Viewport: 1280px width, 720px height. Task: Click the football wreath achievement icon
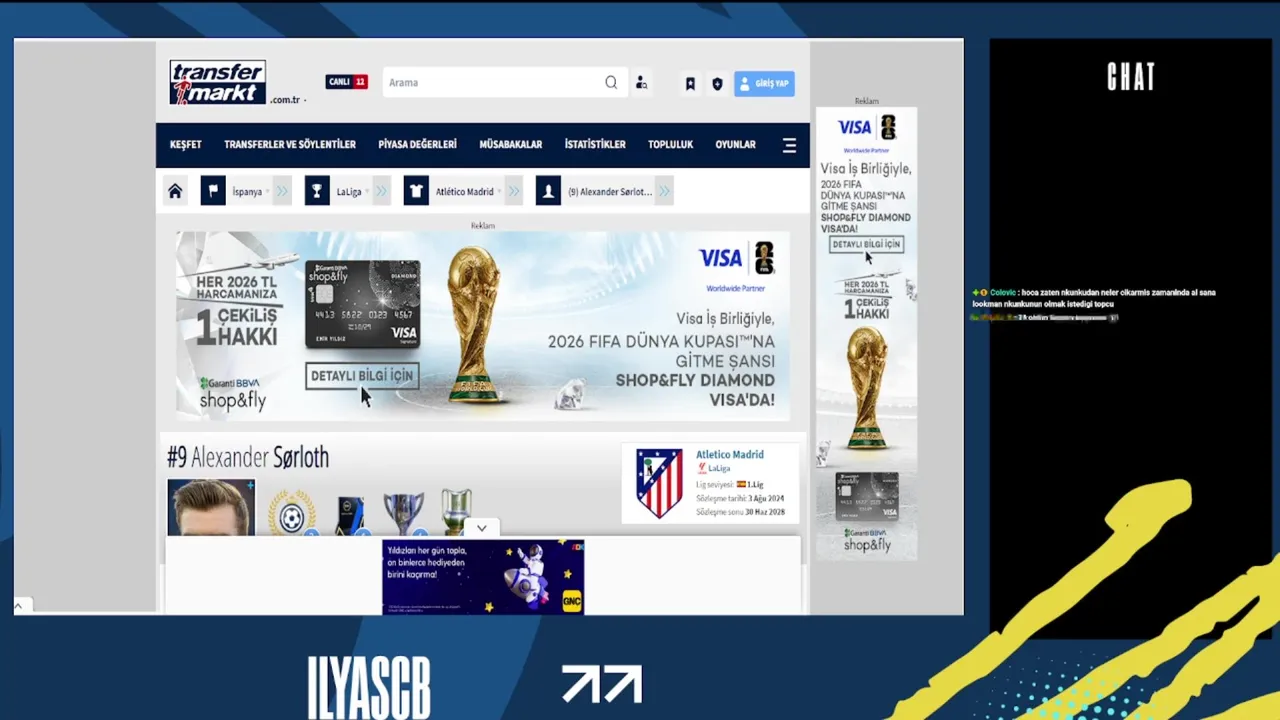pos(291,513)
